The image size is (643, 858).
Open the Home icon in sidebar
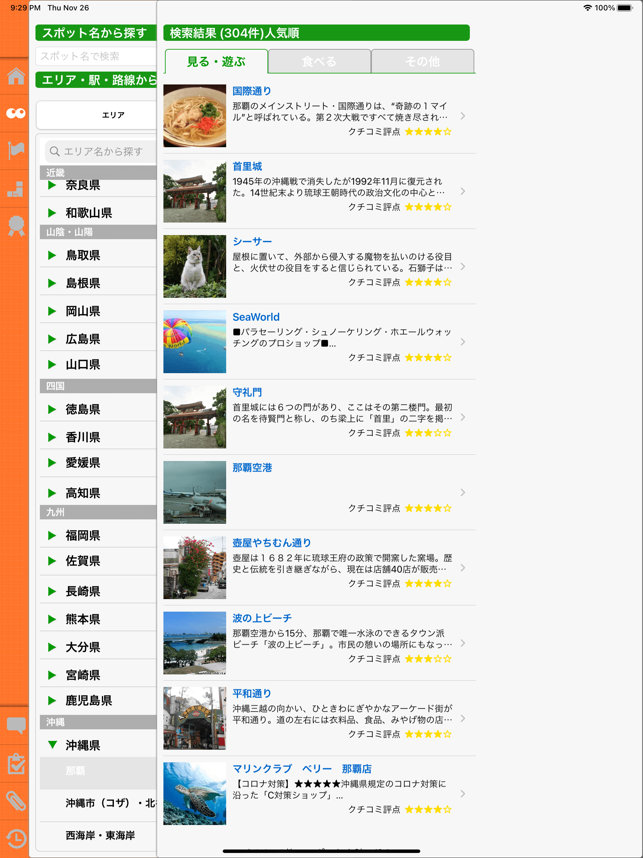click(16, 76)
